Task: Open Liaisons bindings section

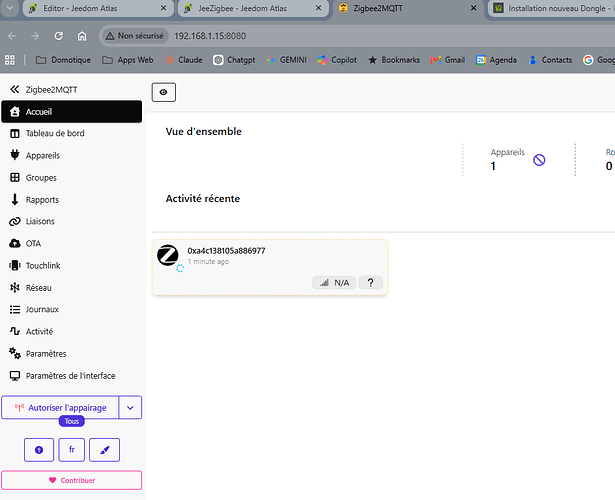Action: [72, 221]
